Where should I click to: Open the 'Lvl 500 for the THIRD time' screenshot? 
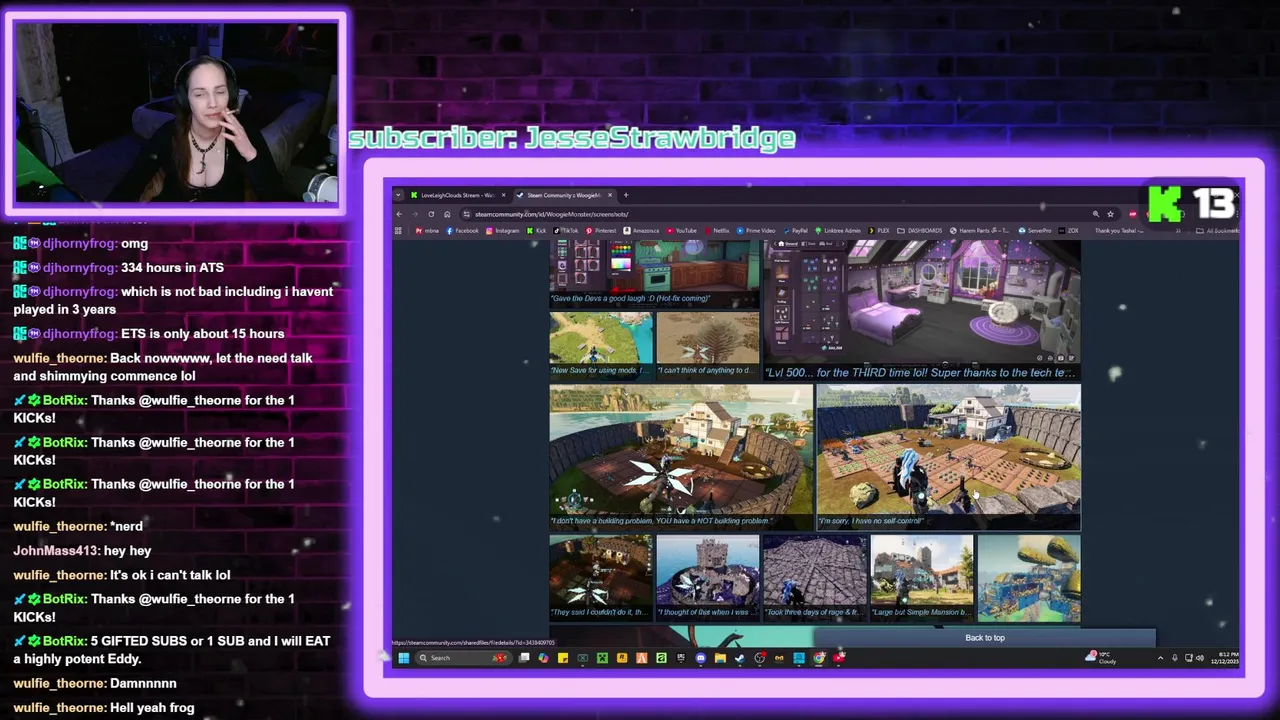pos(922,310)
